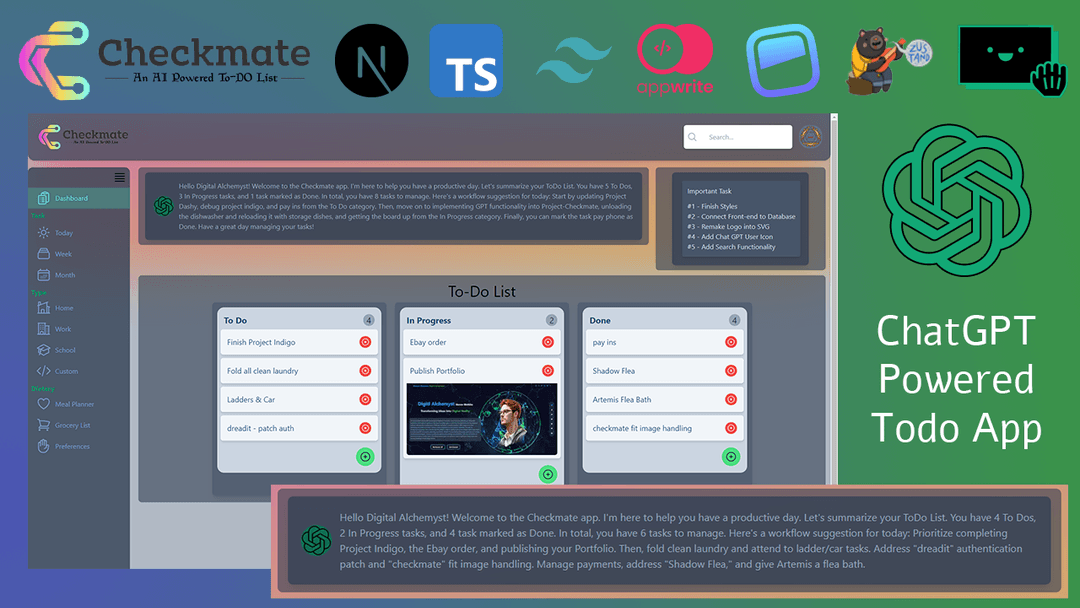The image size is (1080, 608).
Task: Click the search box in the header
Action: coord(738,137)
